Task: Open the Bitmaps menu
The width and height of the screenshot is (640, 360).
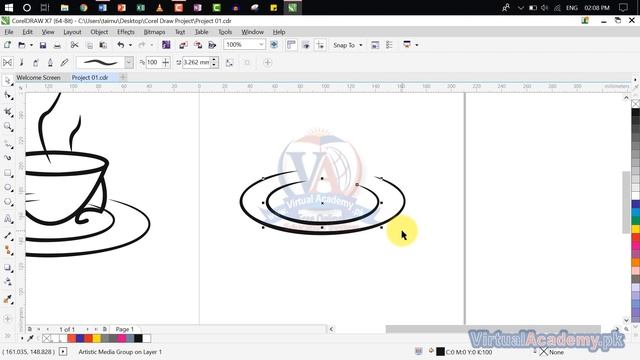Action: (x=154, y=32)
